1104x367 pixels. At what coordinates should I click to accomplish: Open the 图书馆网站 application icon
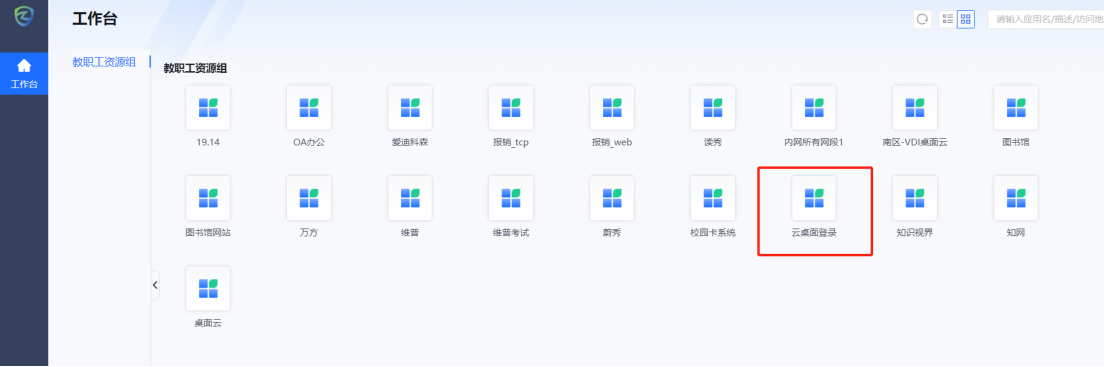(208, 198)
